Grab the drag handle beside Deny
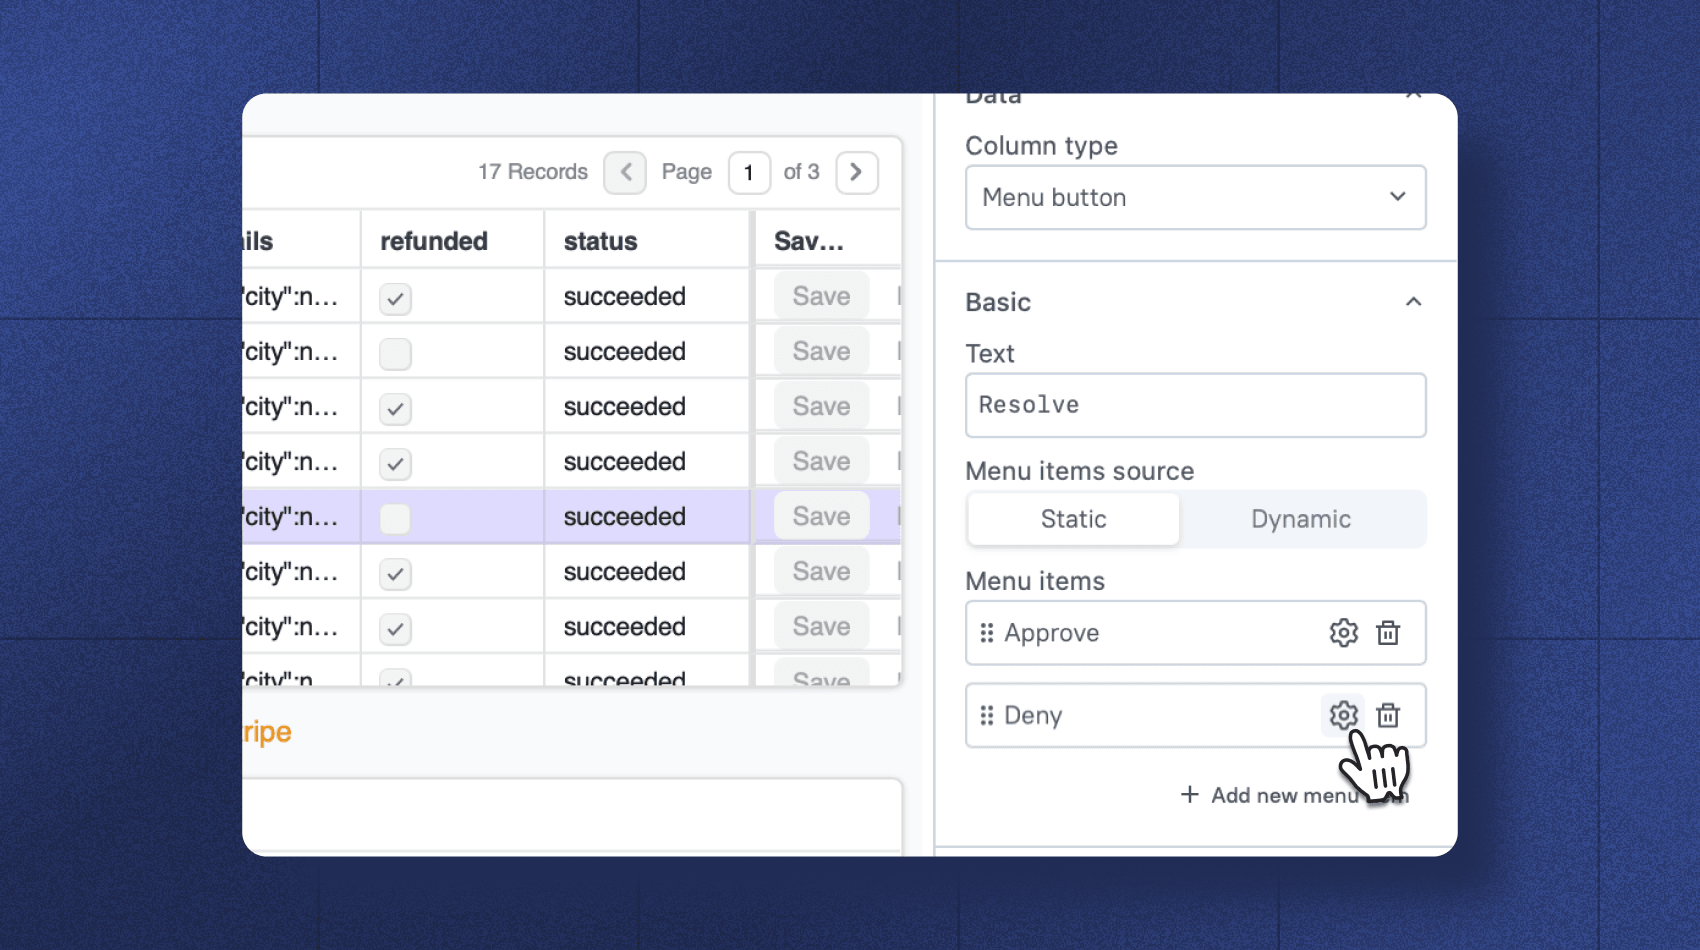The width and height of the screenshot is (1700, 950). [x=987, y=715]
